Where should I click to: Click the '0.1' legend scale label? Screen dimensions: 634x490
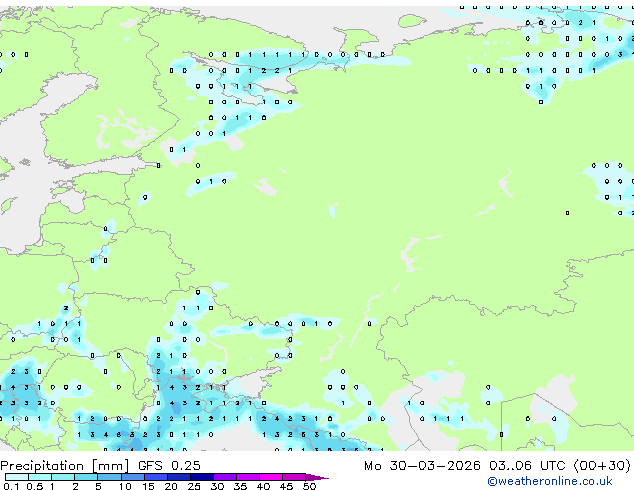click(11, 486)
